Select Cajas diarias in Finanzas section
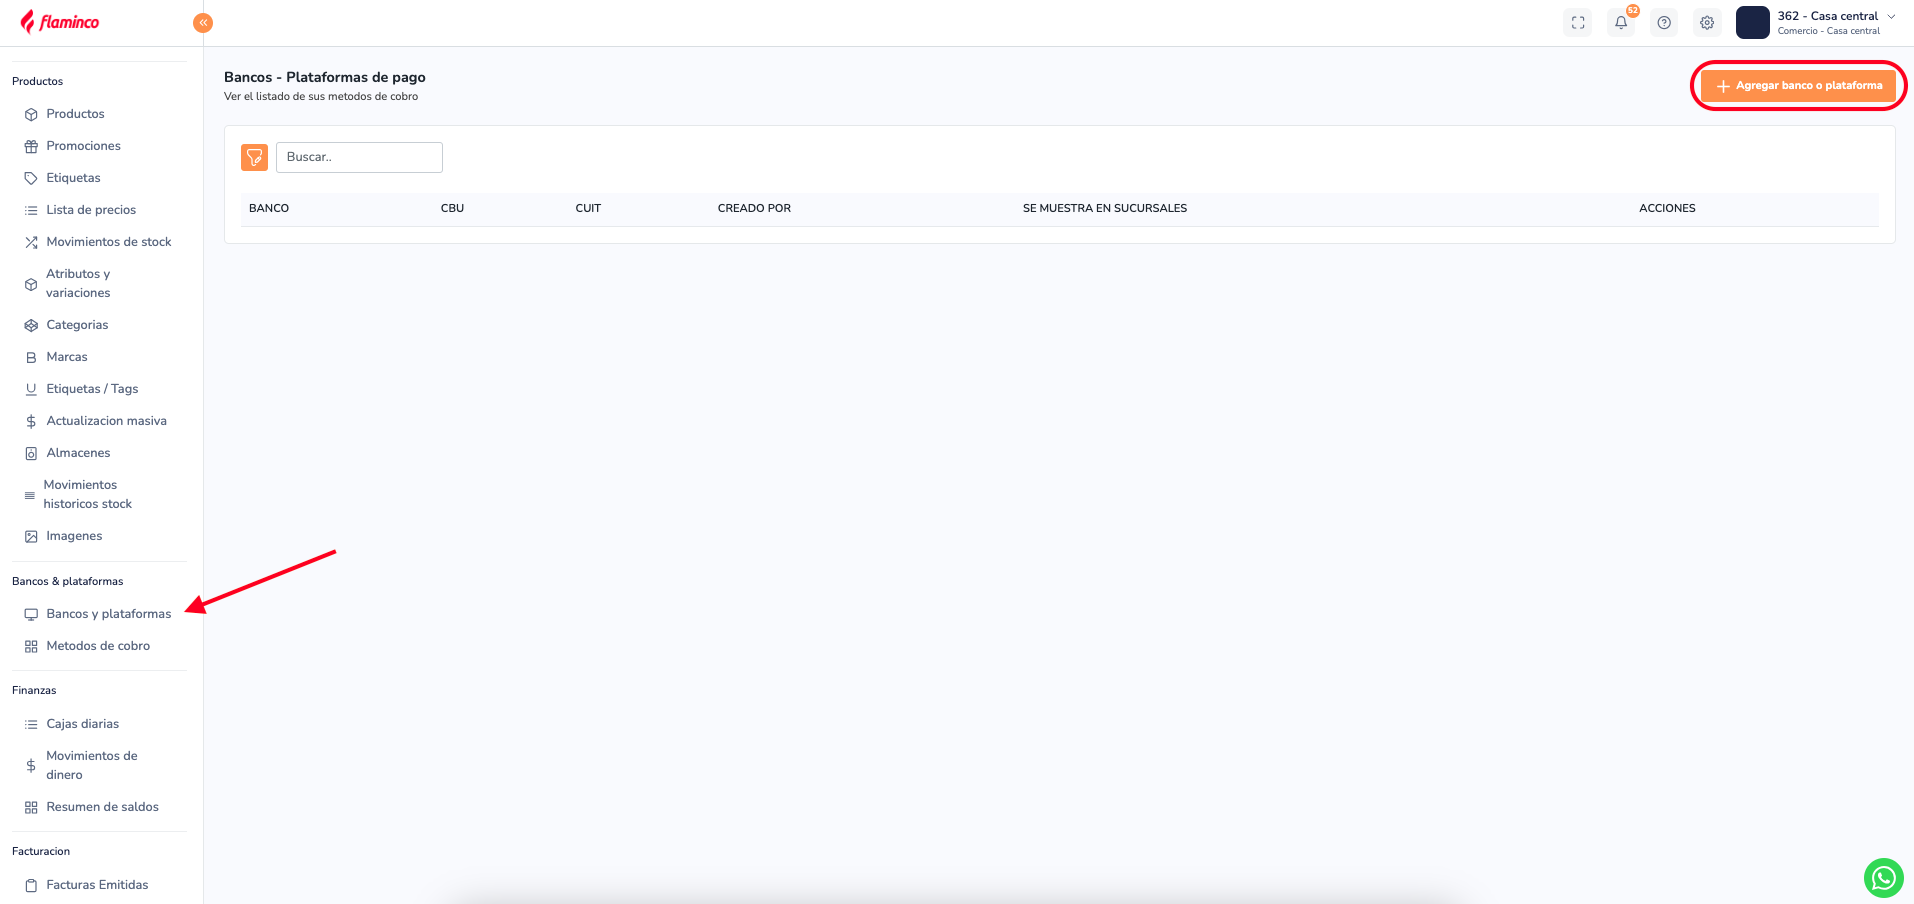This screenshot has height=904, width=1914. pos(82,724)
